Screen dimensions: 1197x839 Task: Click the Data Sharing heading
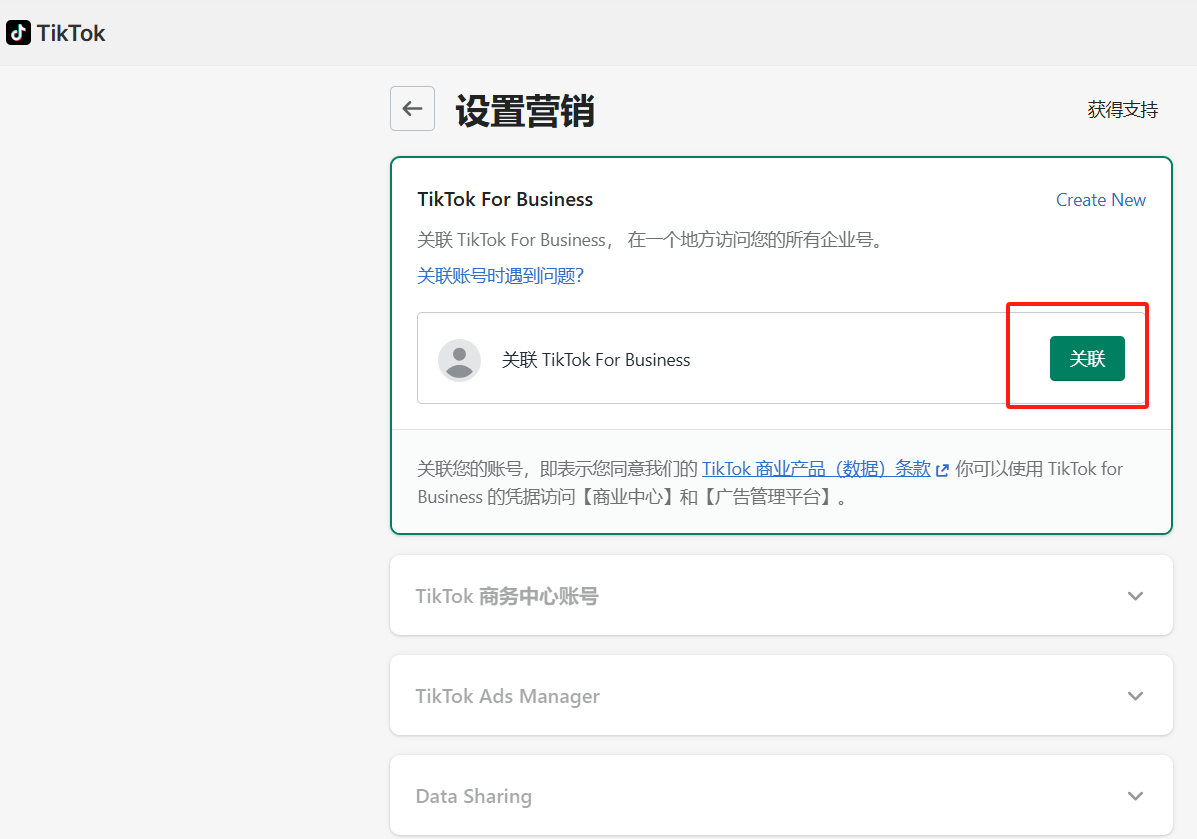(x=473, y=796)
